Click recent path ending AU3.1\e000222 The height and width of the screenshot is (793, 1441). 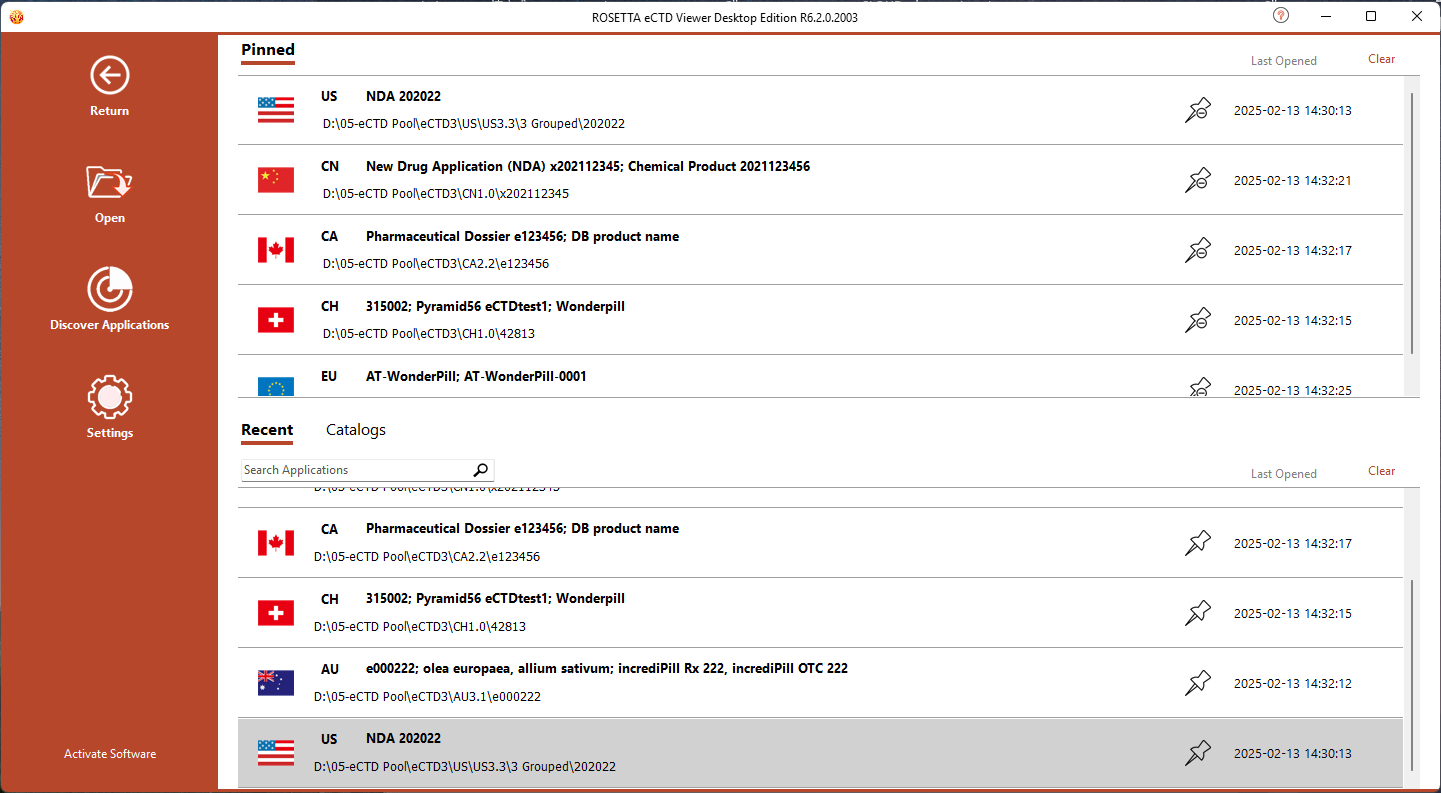click(427, 697)
